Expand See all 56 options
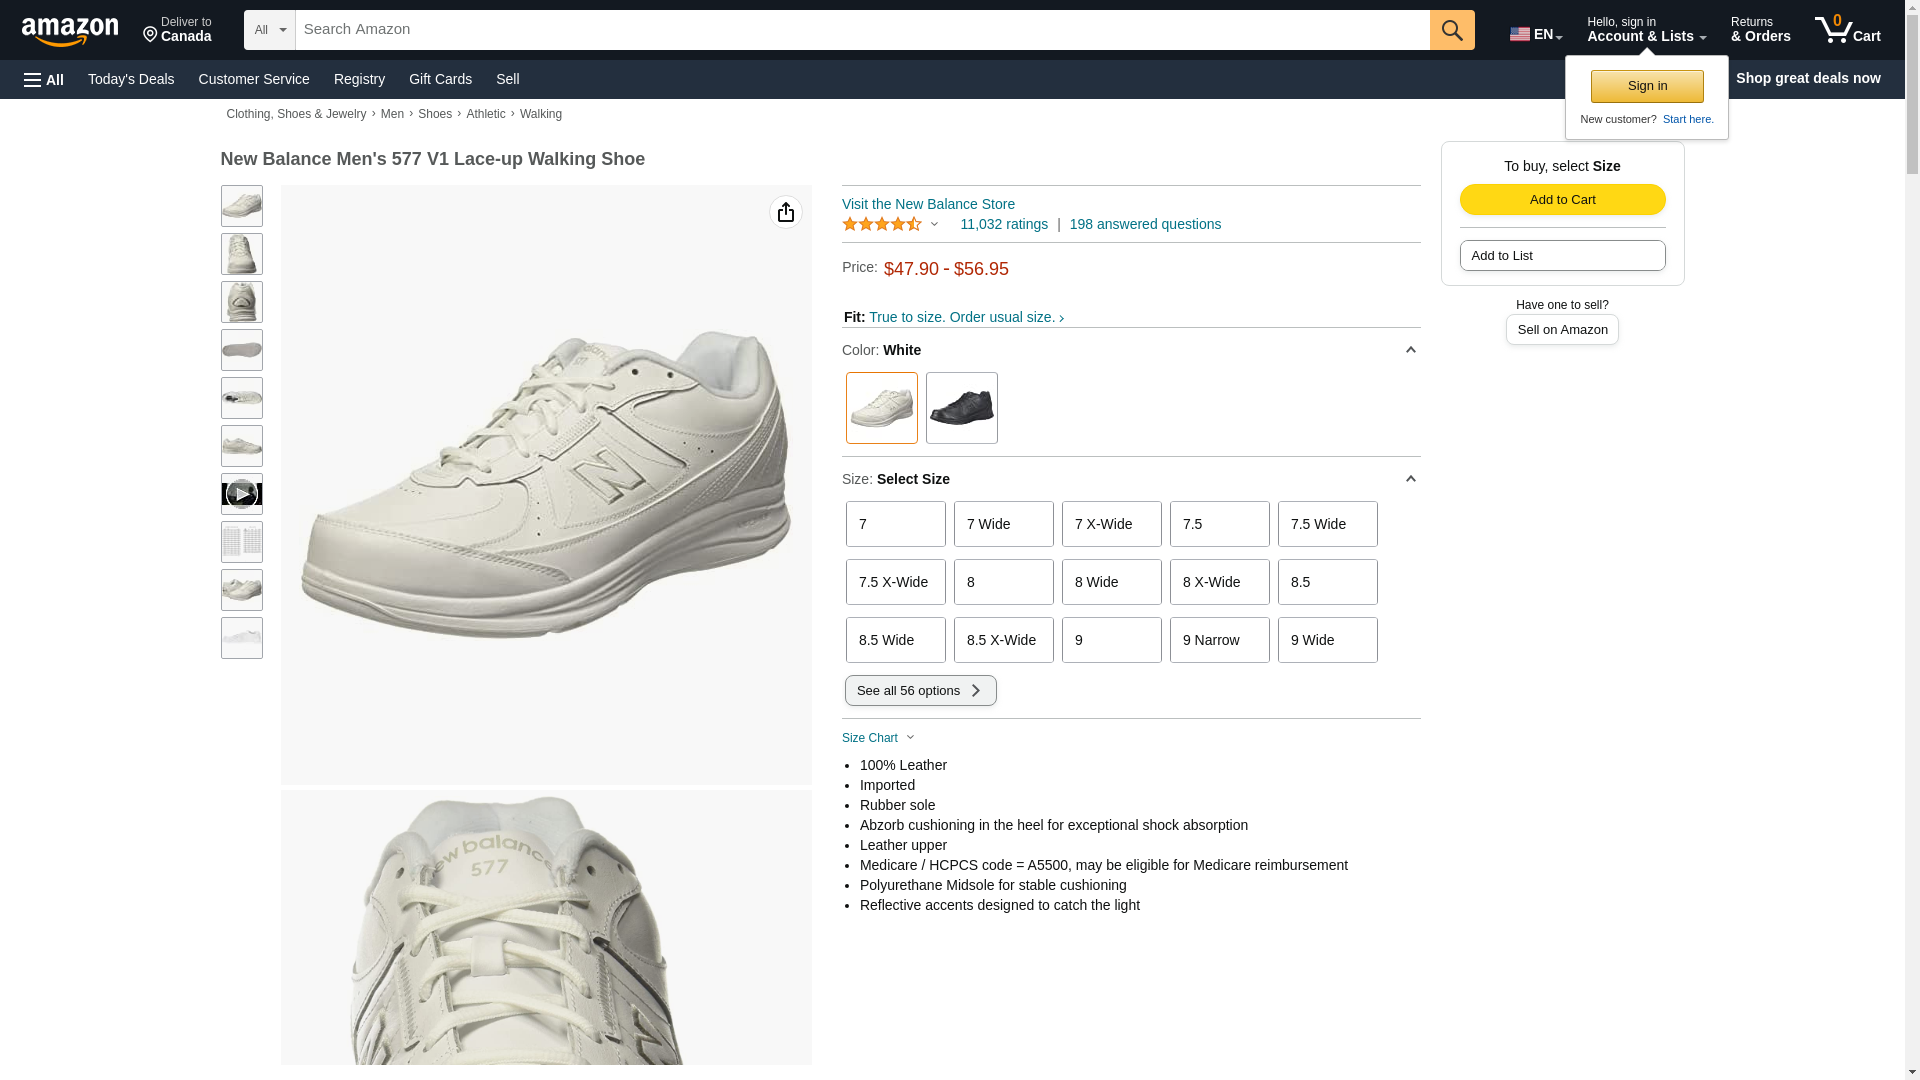Screen dimensions: 1920x1080 coord(920,691)
